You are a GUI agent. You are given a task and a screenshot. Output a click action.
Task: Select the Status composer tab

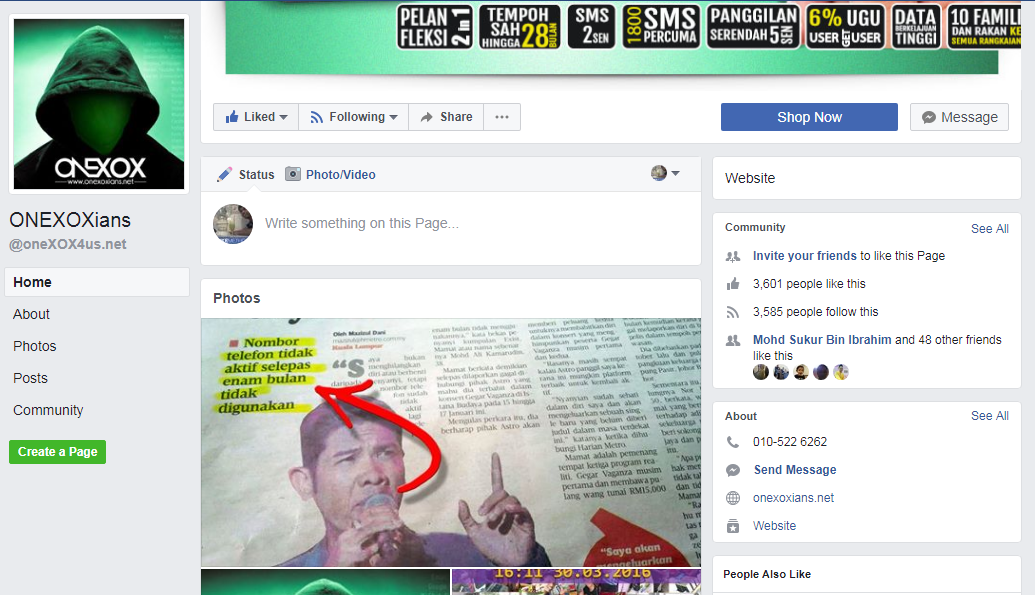[x=246, y=174]
